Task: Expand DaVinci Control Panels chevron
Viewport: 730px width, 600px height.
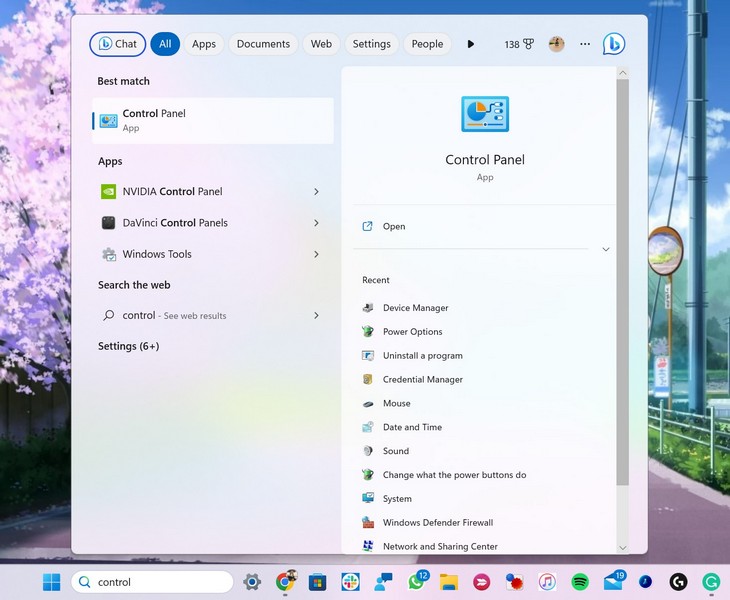Action: [316, 223]
